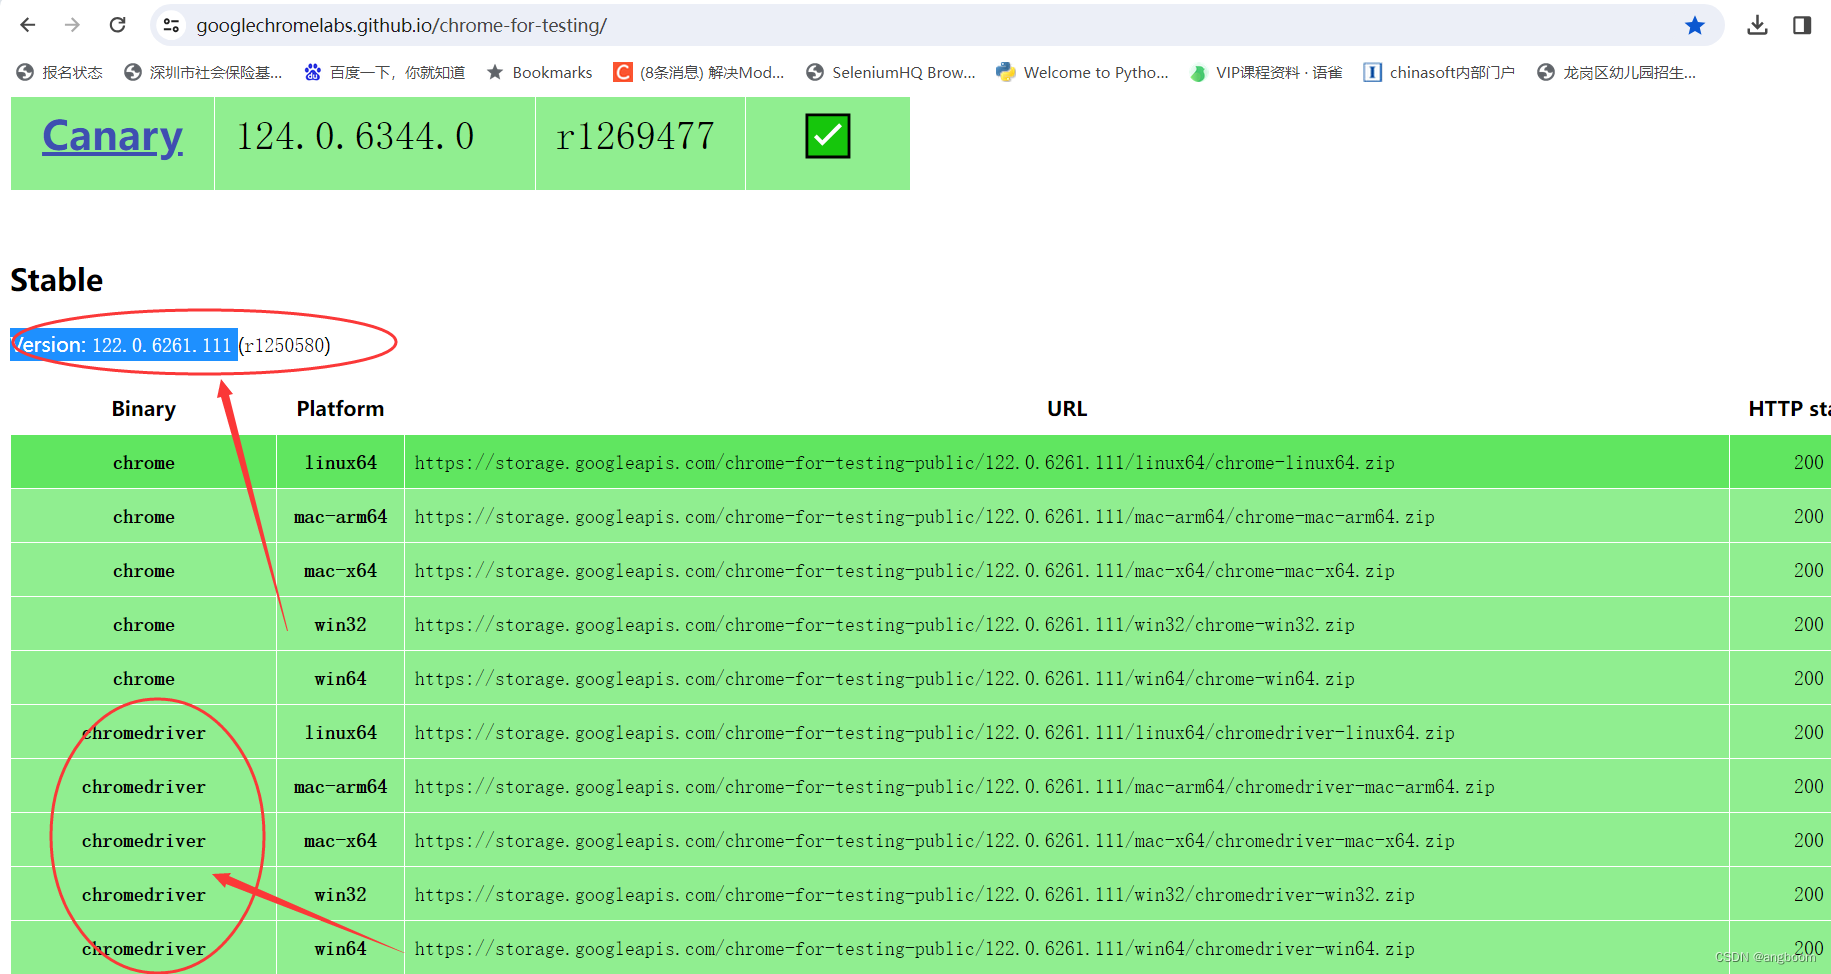Open the VIP课程资料 语雀 bookmark
The height and width of the screenshot is (974, 1831).
point(1266,72)
